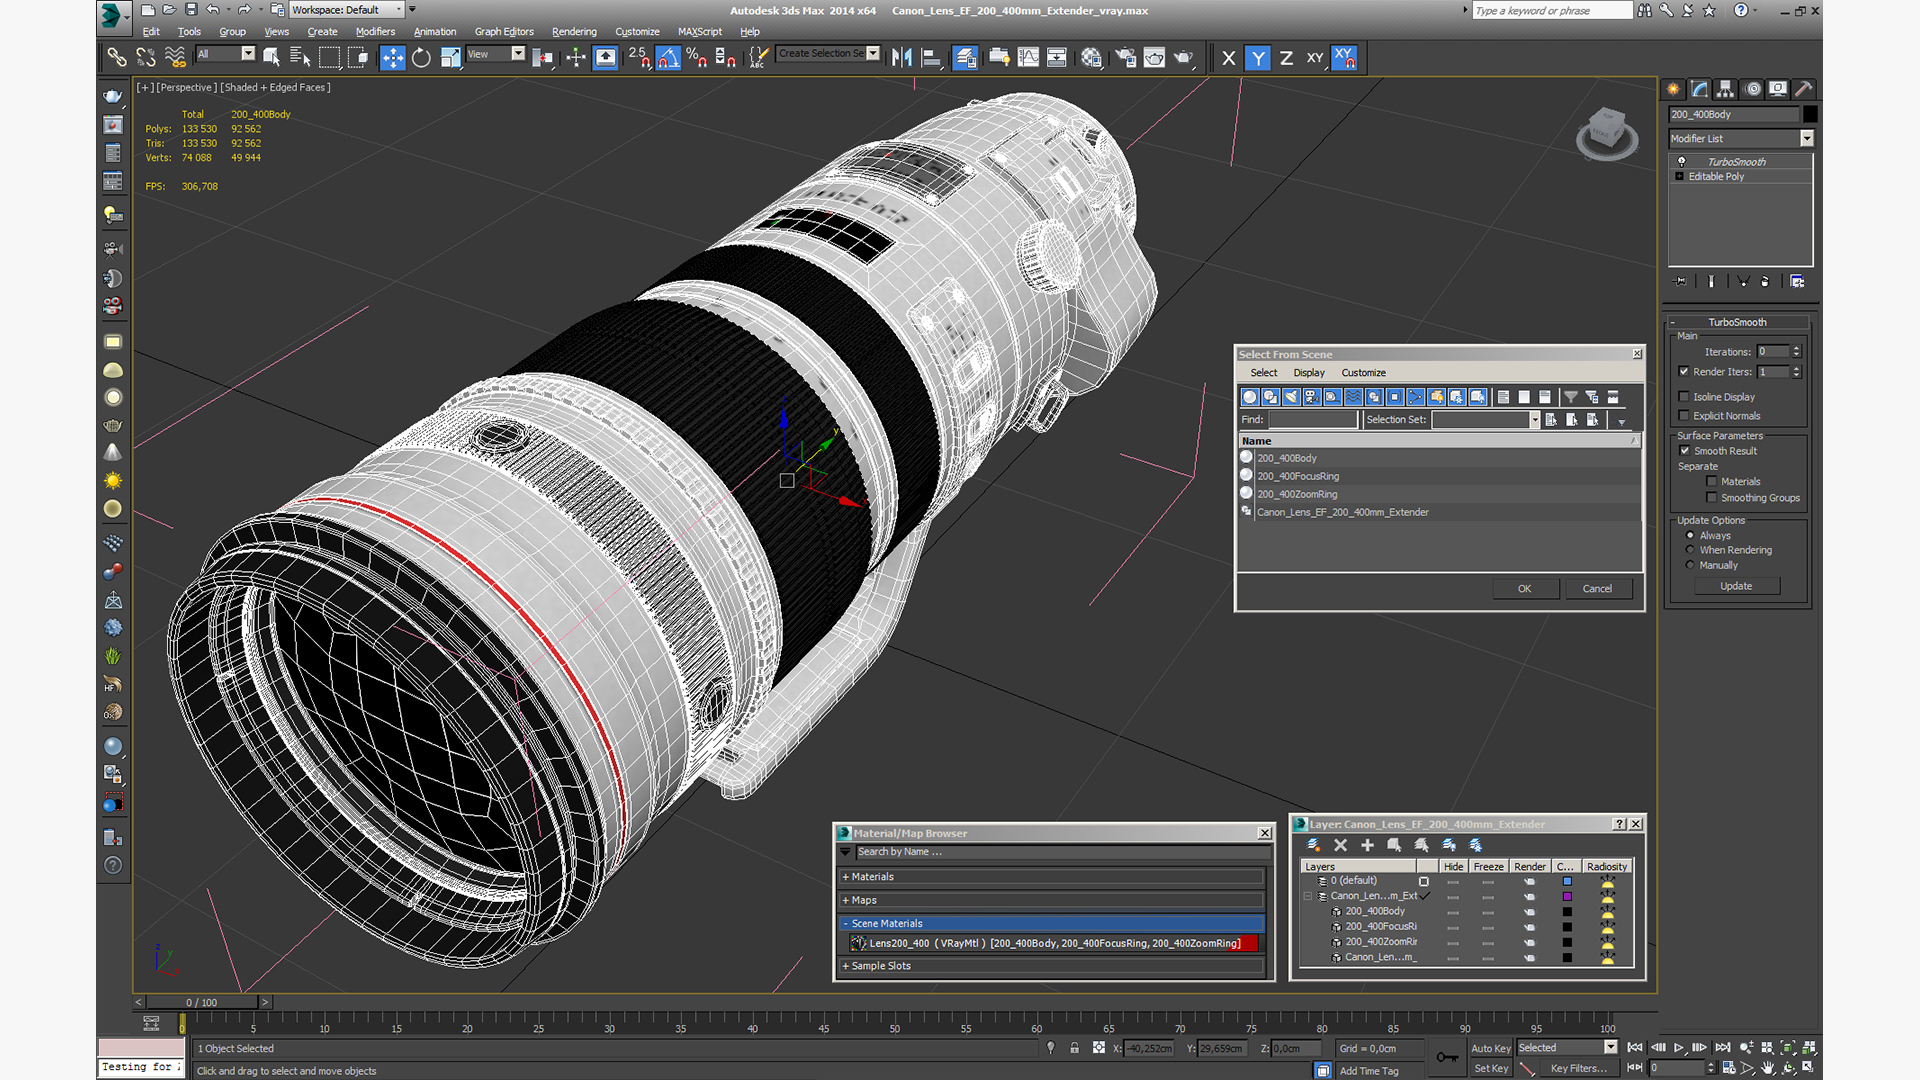Open the Create command panel tab
This screenshot has width=1920, height=1080.
(x=1673, y=89)
